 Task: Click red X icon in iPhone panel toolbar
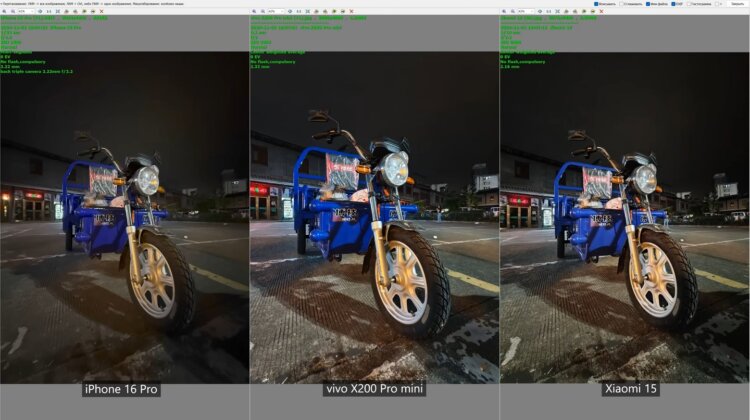(x=100, y=11)
